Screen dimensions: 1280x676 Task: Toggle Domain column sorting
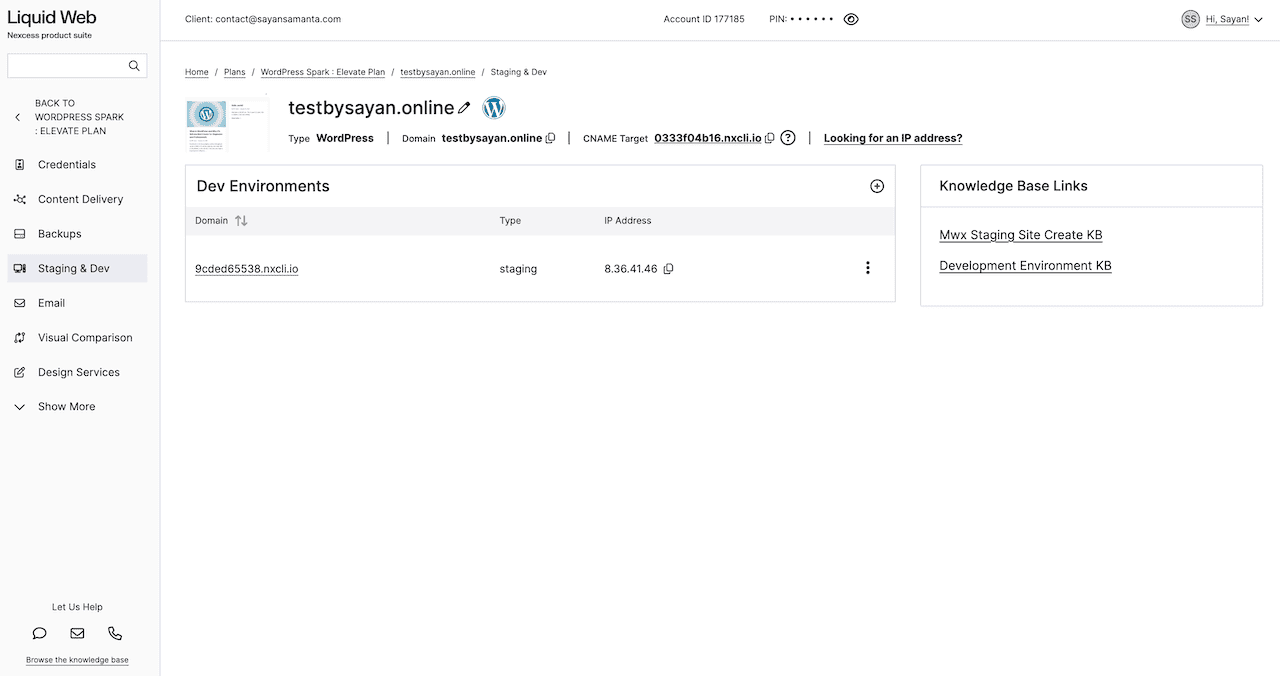click(x=241, y=220)
